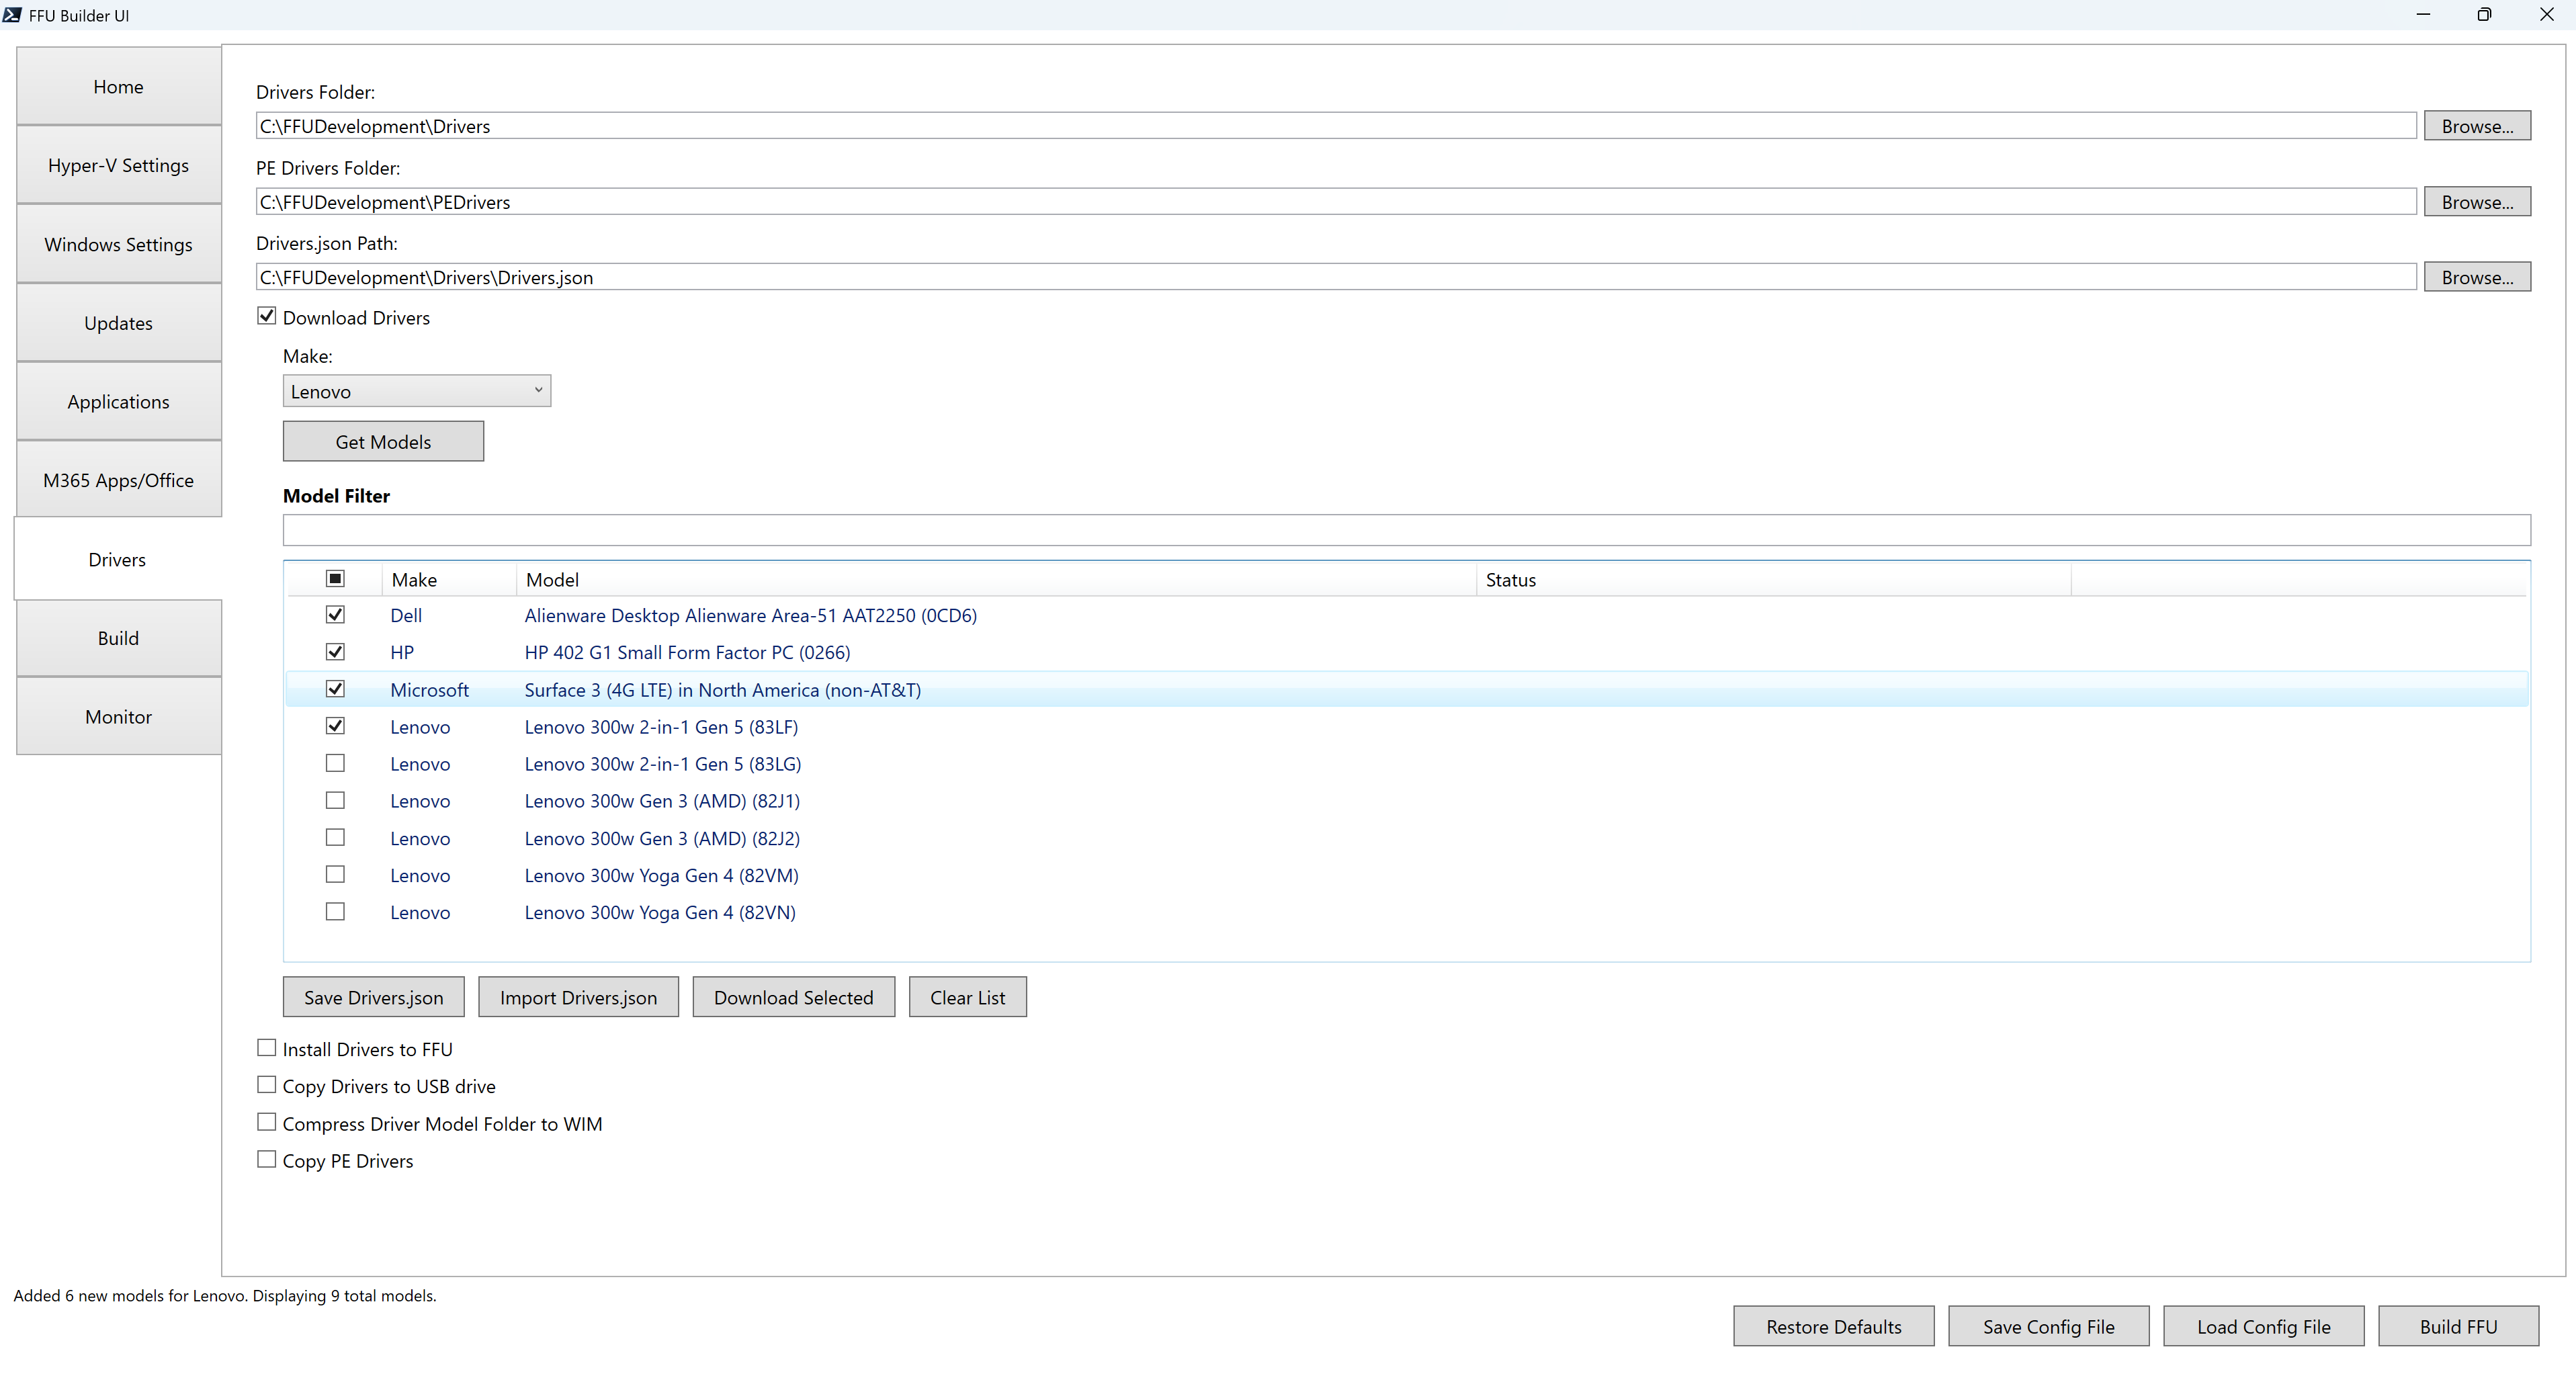
Task: Open the Windows Settings page
Action: 118,244
